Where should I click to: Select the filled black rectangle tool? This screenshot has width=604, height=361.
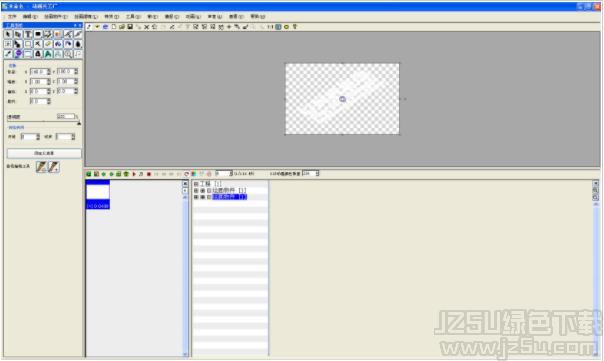[x=38, y=34]
